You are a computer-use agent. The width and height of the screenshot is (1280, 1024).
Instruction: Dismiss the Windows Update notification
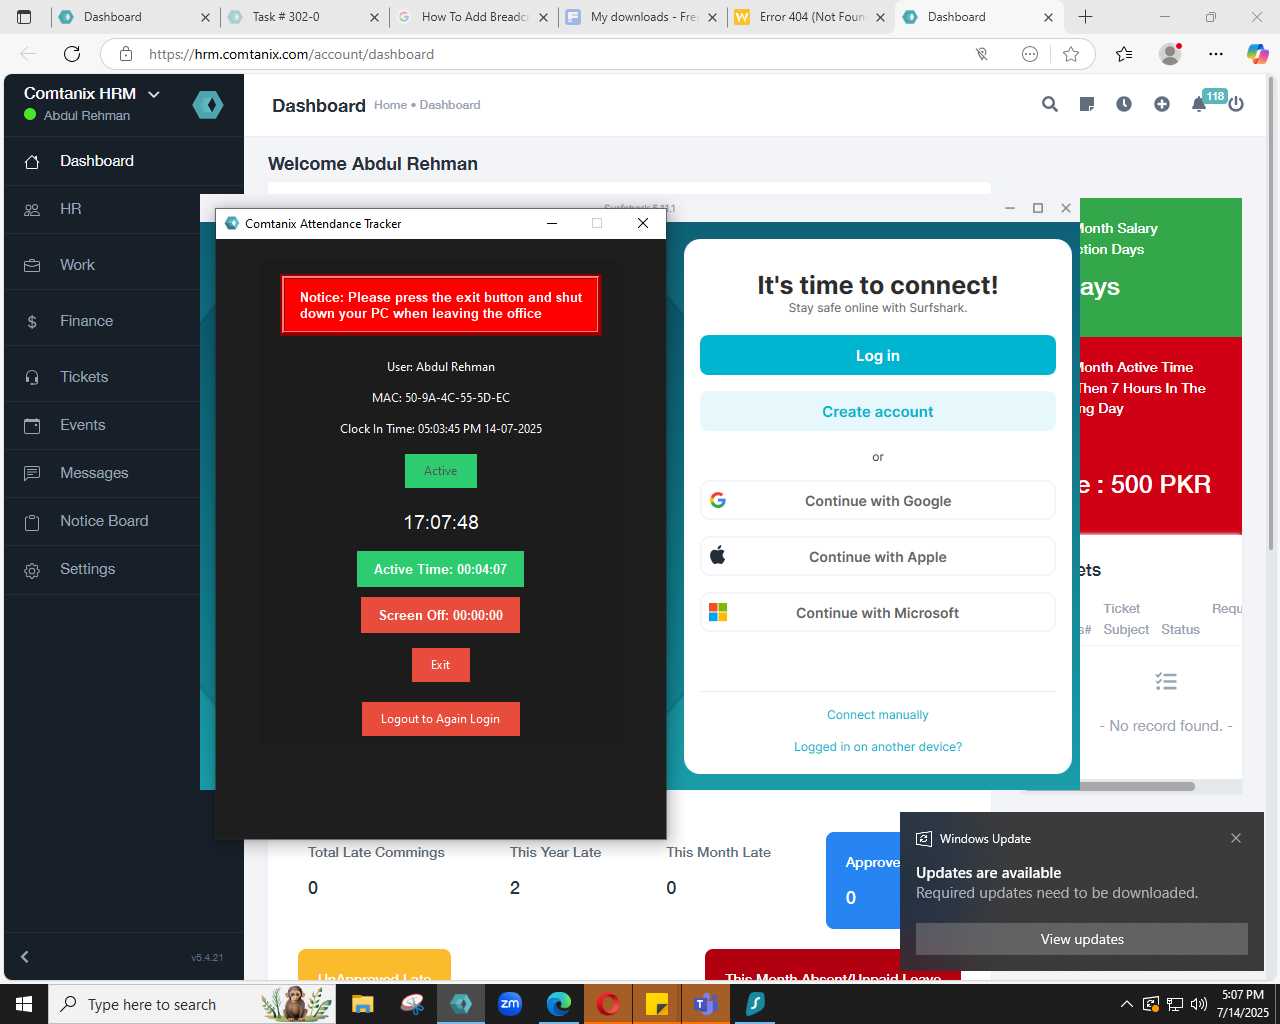point(1236,838)
